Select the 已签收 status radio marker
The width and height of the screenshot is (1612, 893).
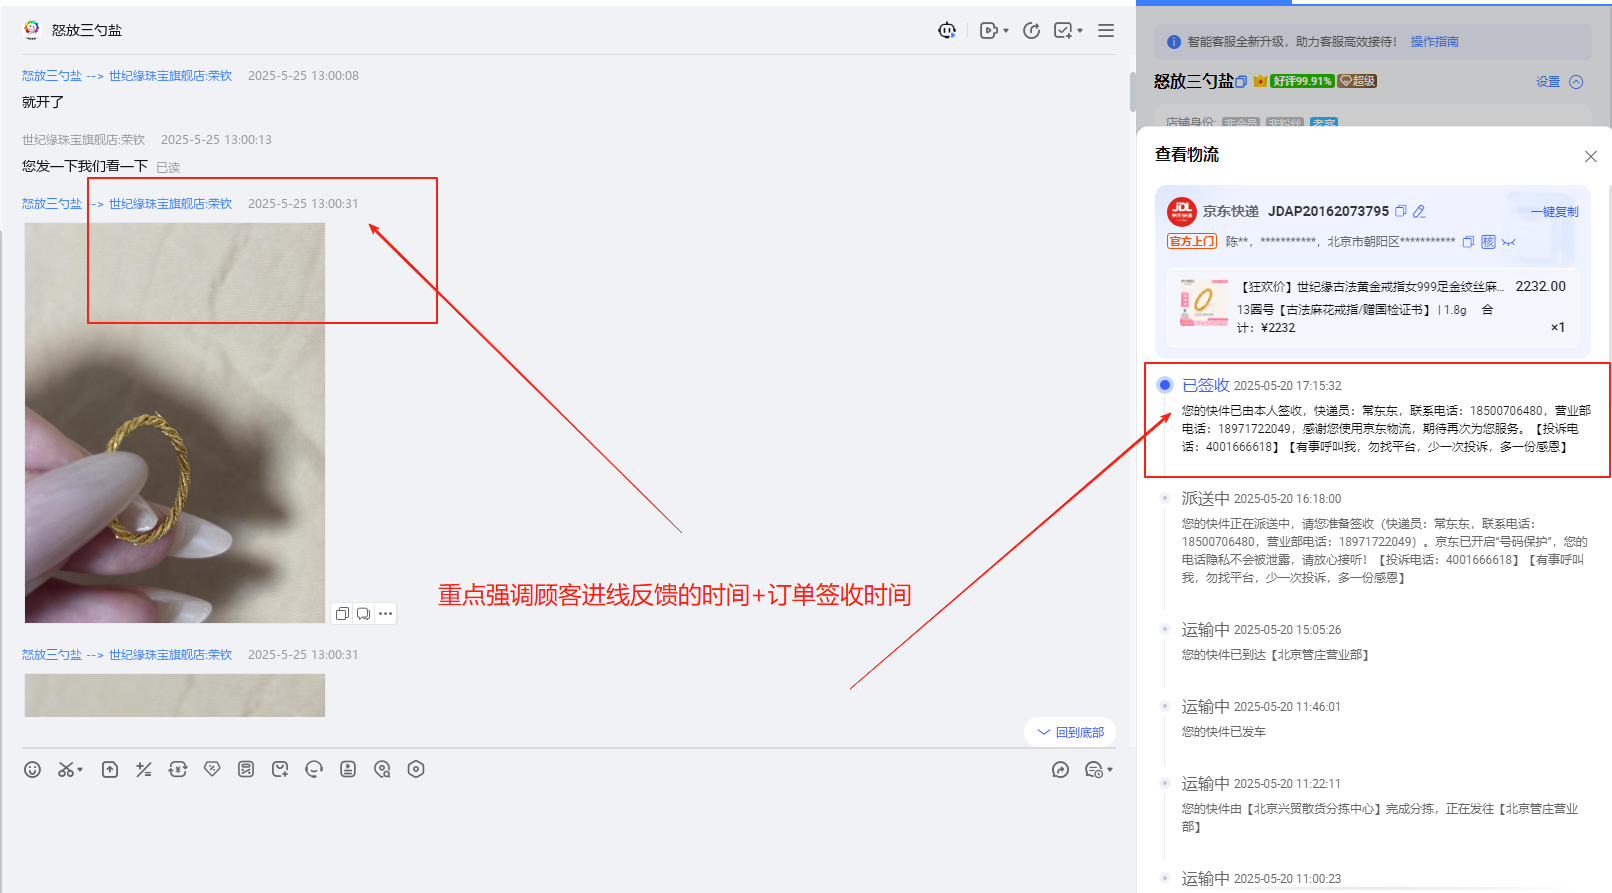click(x=1165, y=385)
